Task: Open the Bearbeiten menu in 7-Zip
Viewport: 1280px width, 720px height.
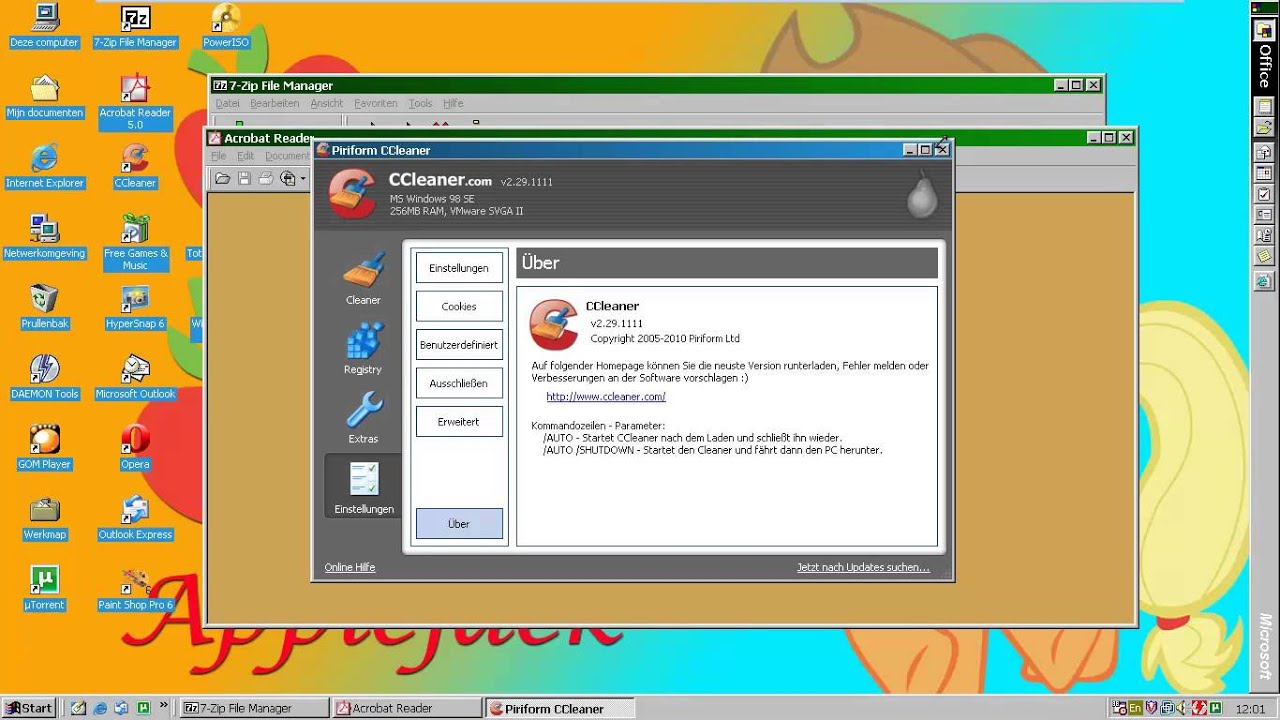Action: (275, 103)
